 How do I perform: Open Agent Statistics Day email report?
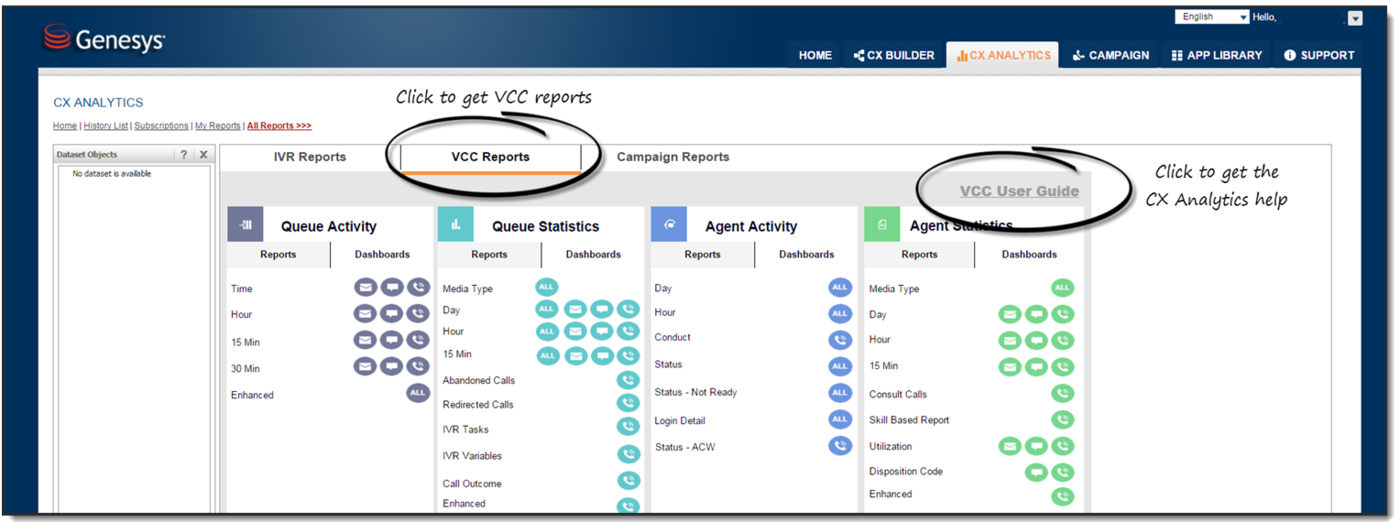[1010, 314]
